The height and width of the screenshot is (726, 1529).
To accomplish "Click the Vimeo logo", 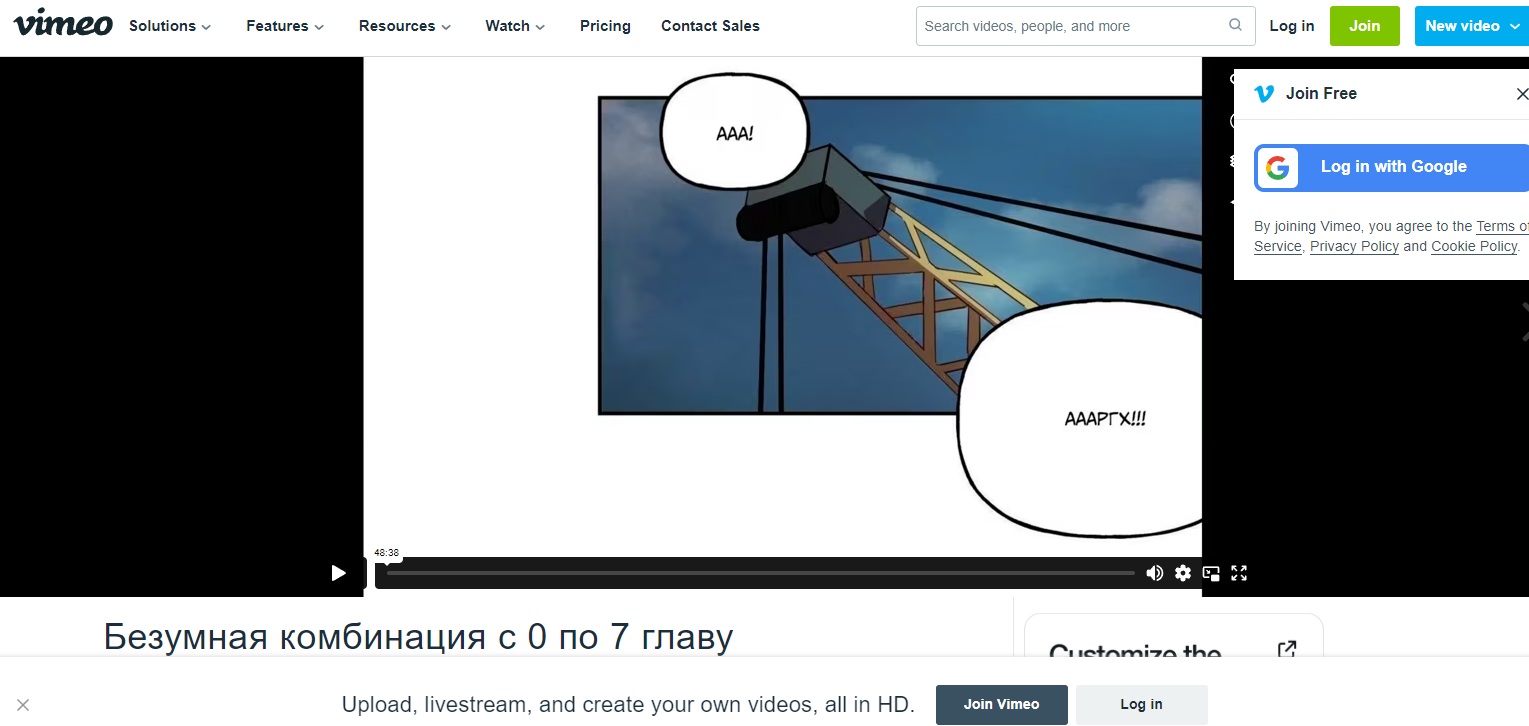I will [62, 24].
